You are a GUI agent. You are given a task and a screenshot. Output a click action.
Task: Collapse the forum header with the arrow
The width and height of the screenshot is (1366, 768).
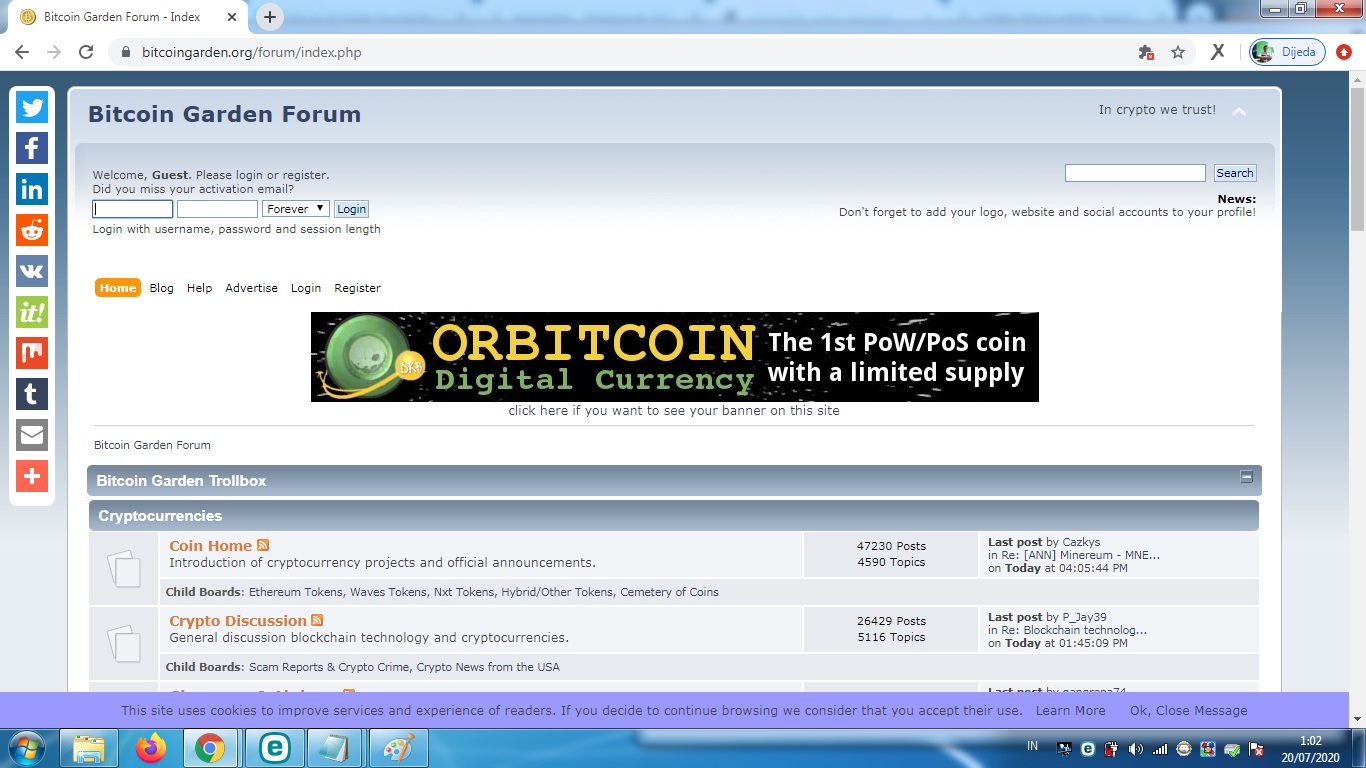[x=1239, y=111]
